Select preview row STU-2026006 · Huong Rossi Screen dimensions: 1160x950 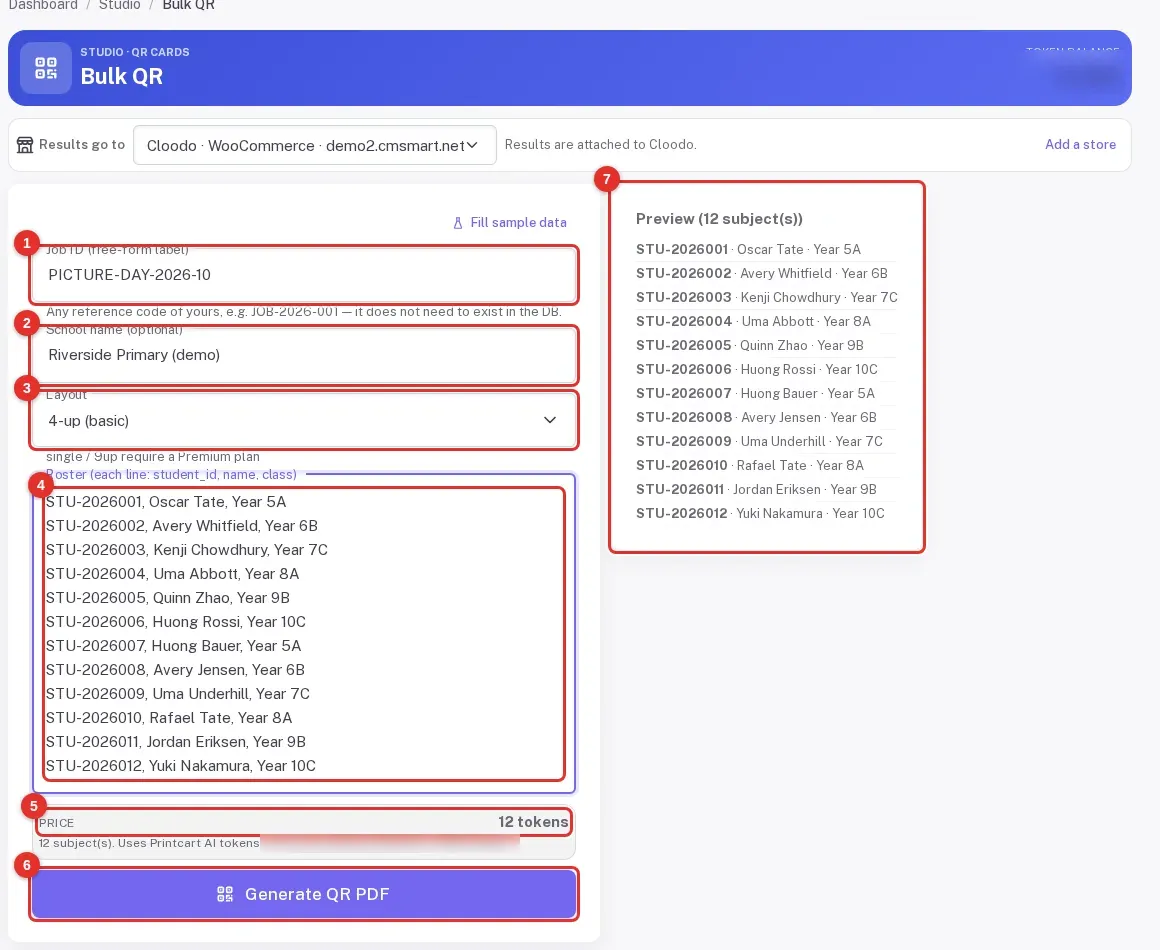[x=757, y=369]
